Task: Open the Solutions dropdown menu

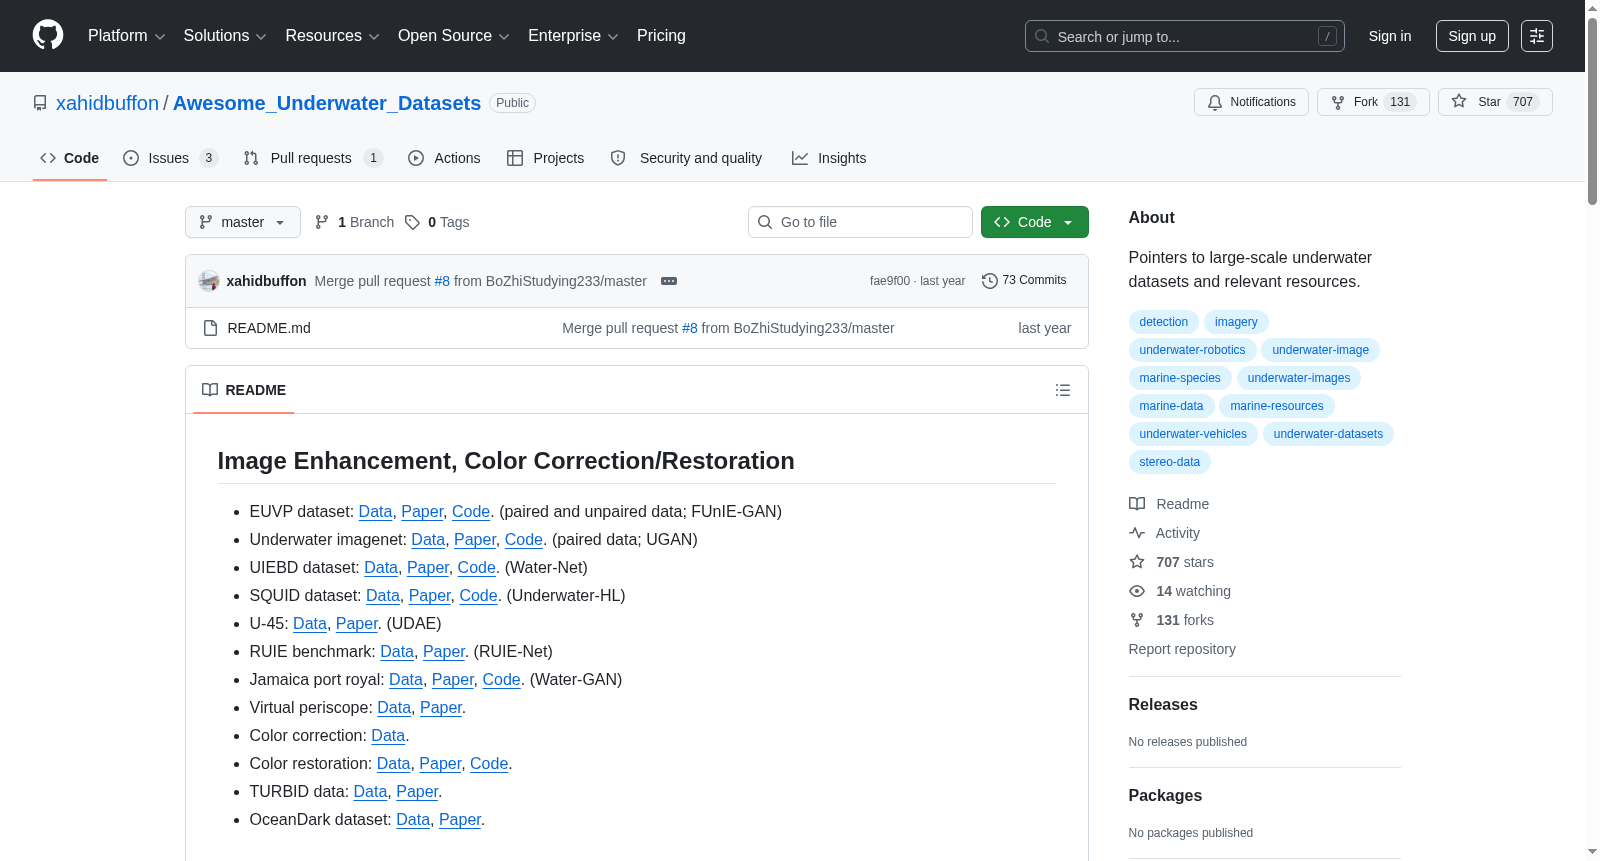Action: pyautogui.click(x=225, y=36)
